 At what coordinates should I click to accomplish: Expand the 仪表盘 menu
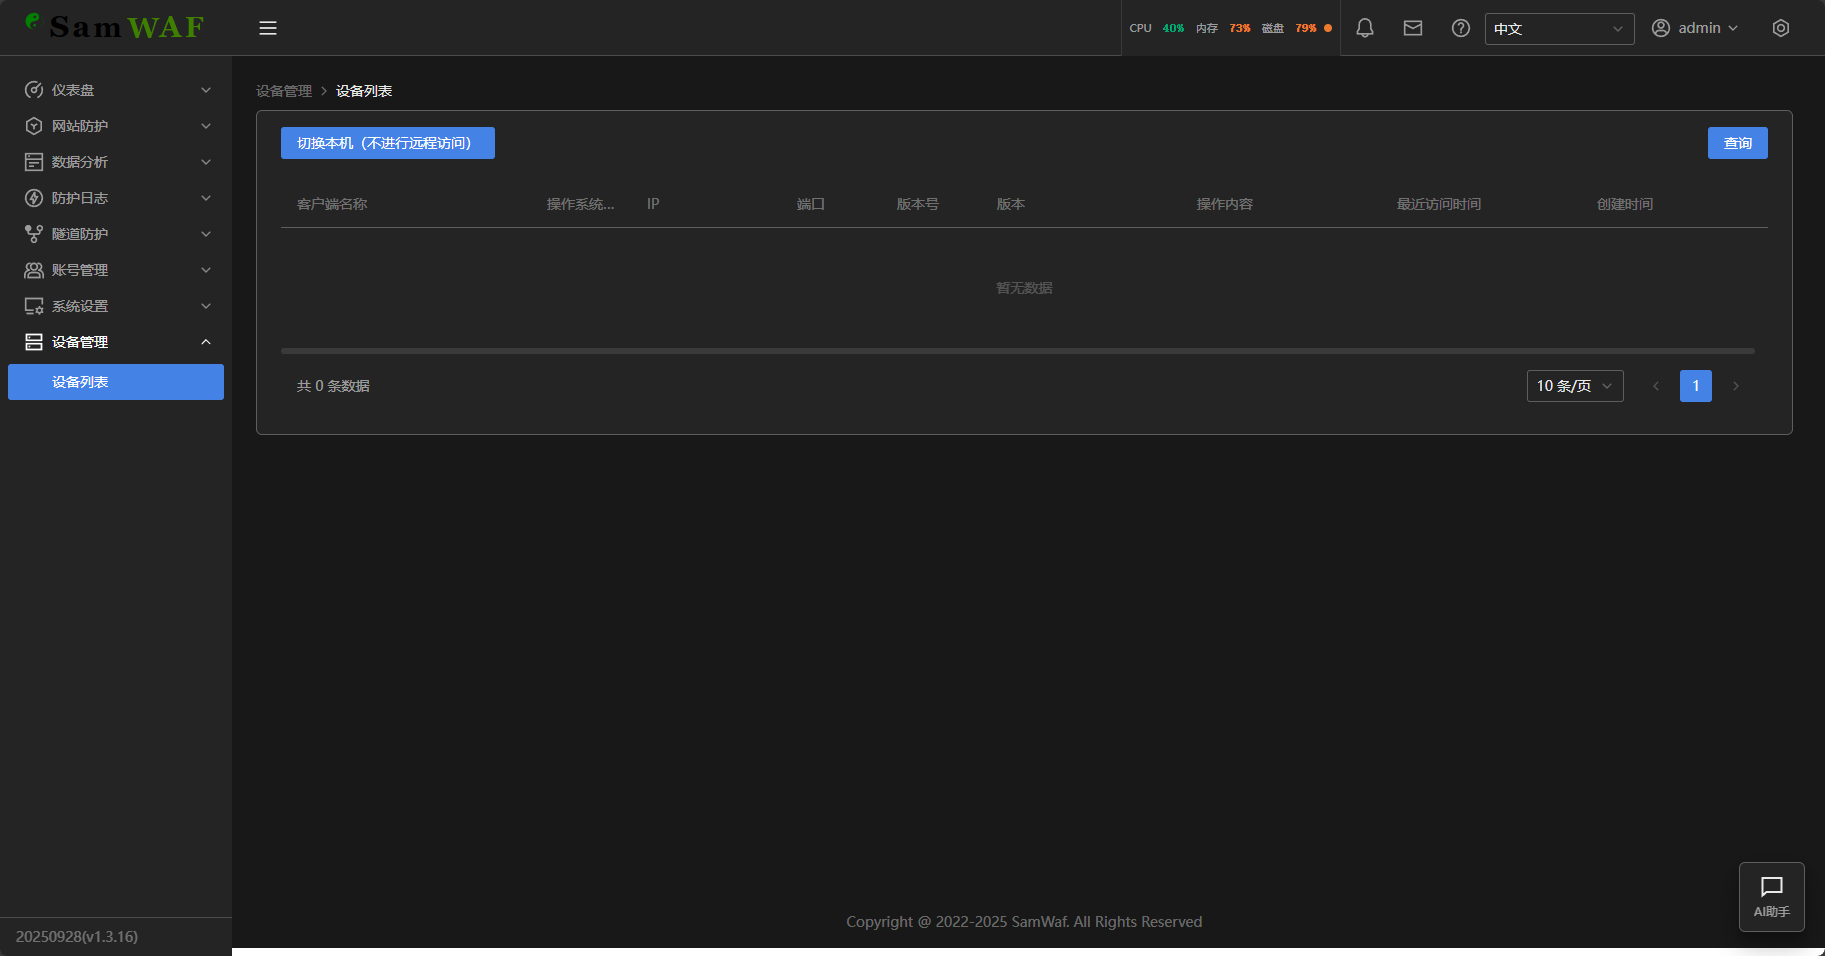point(116,90)
